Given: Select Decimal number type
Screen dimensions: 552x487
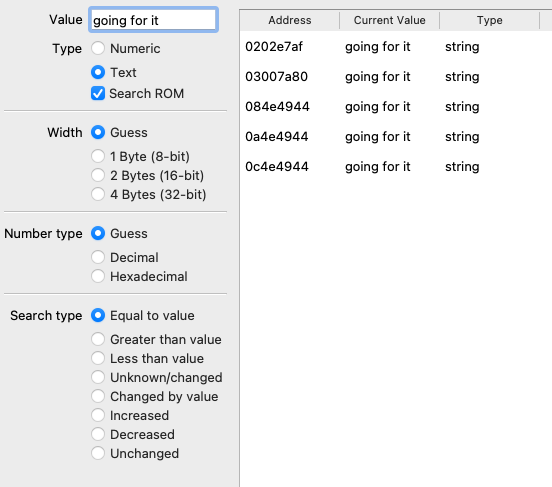Looking at the screenshot, I should tap(98, 257).
